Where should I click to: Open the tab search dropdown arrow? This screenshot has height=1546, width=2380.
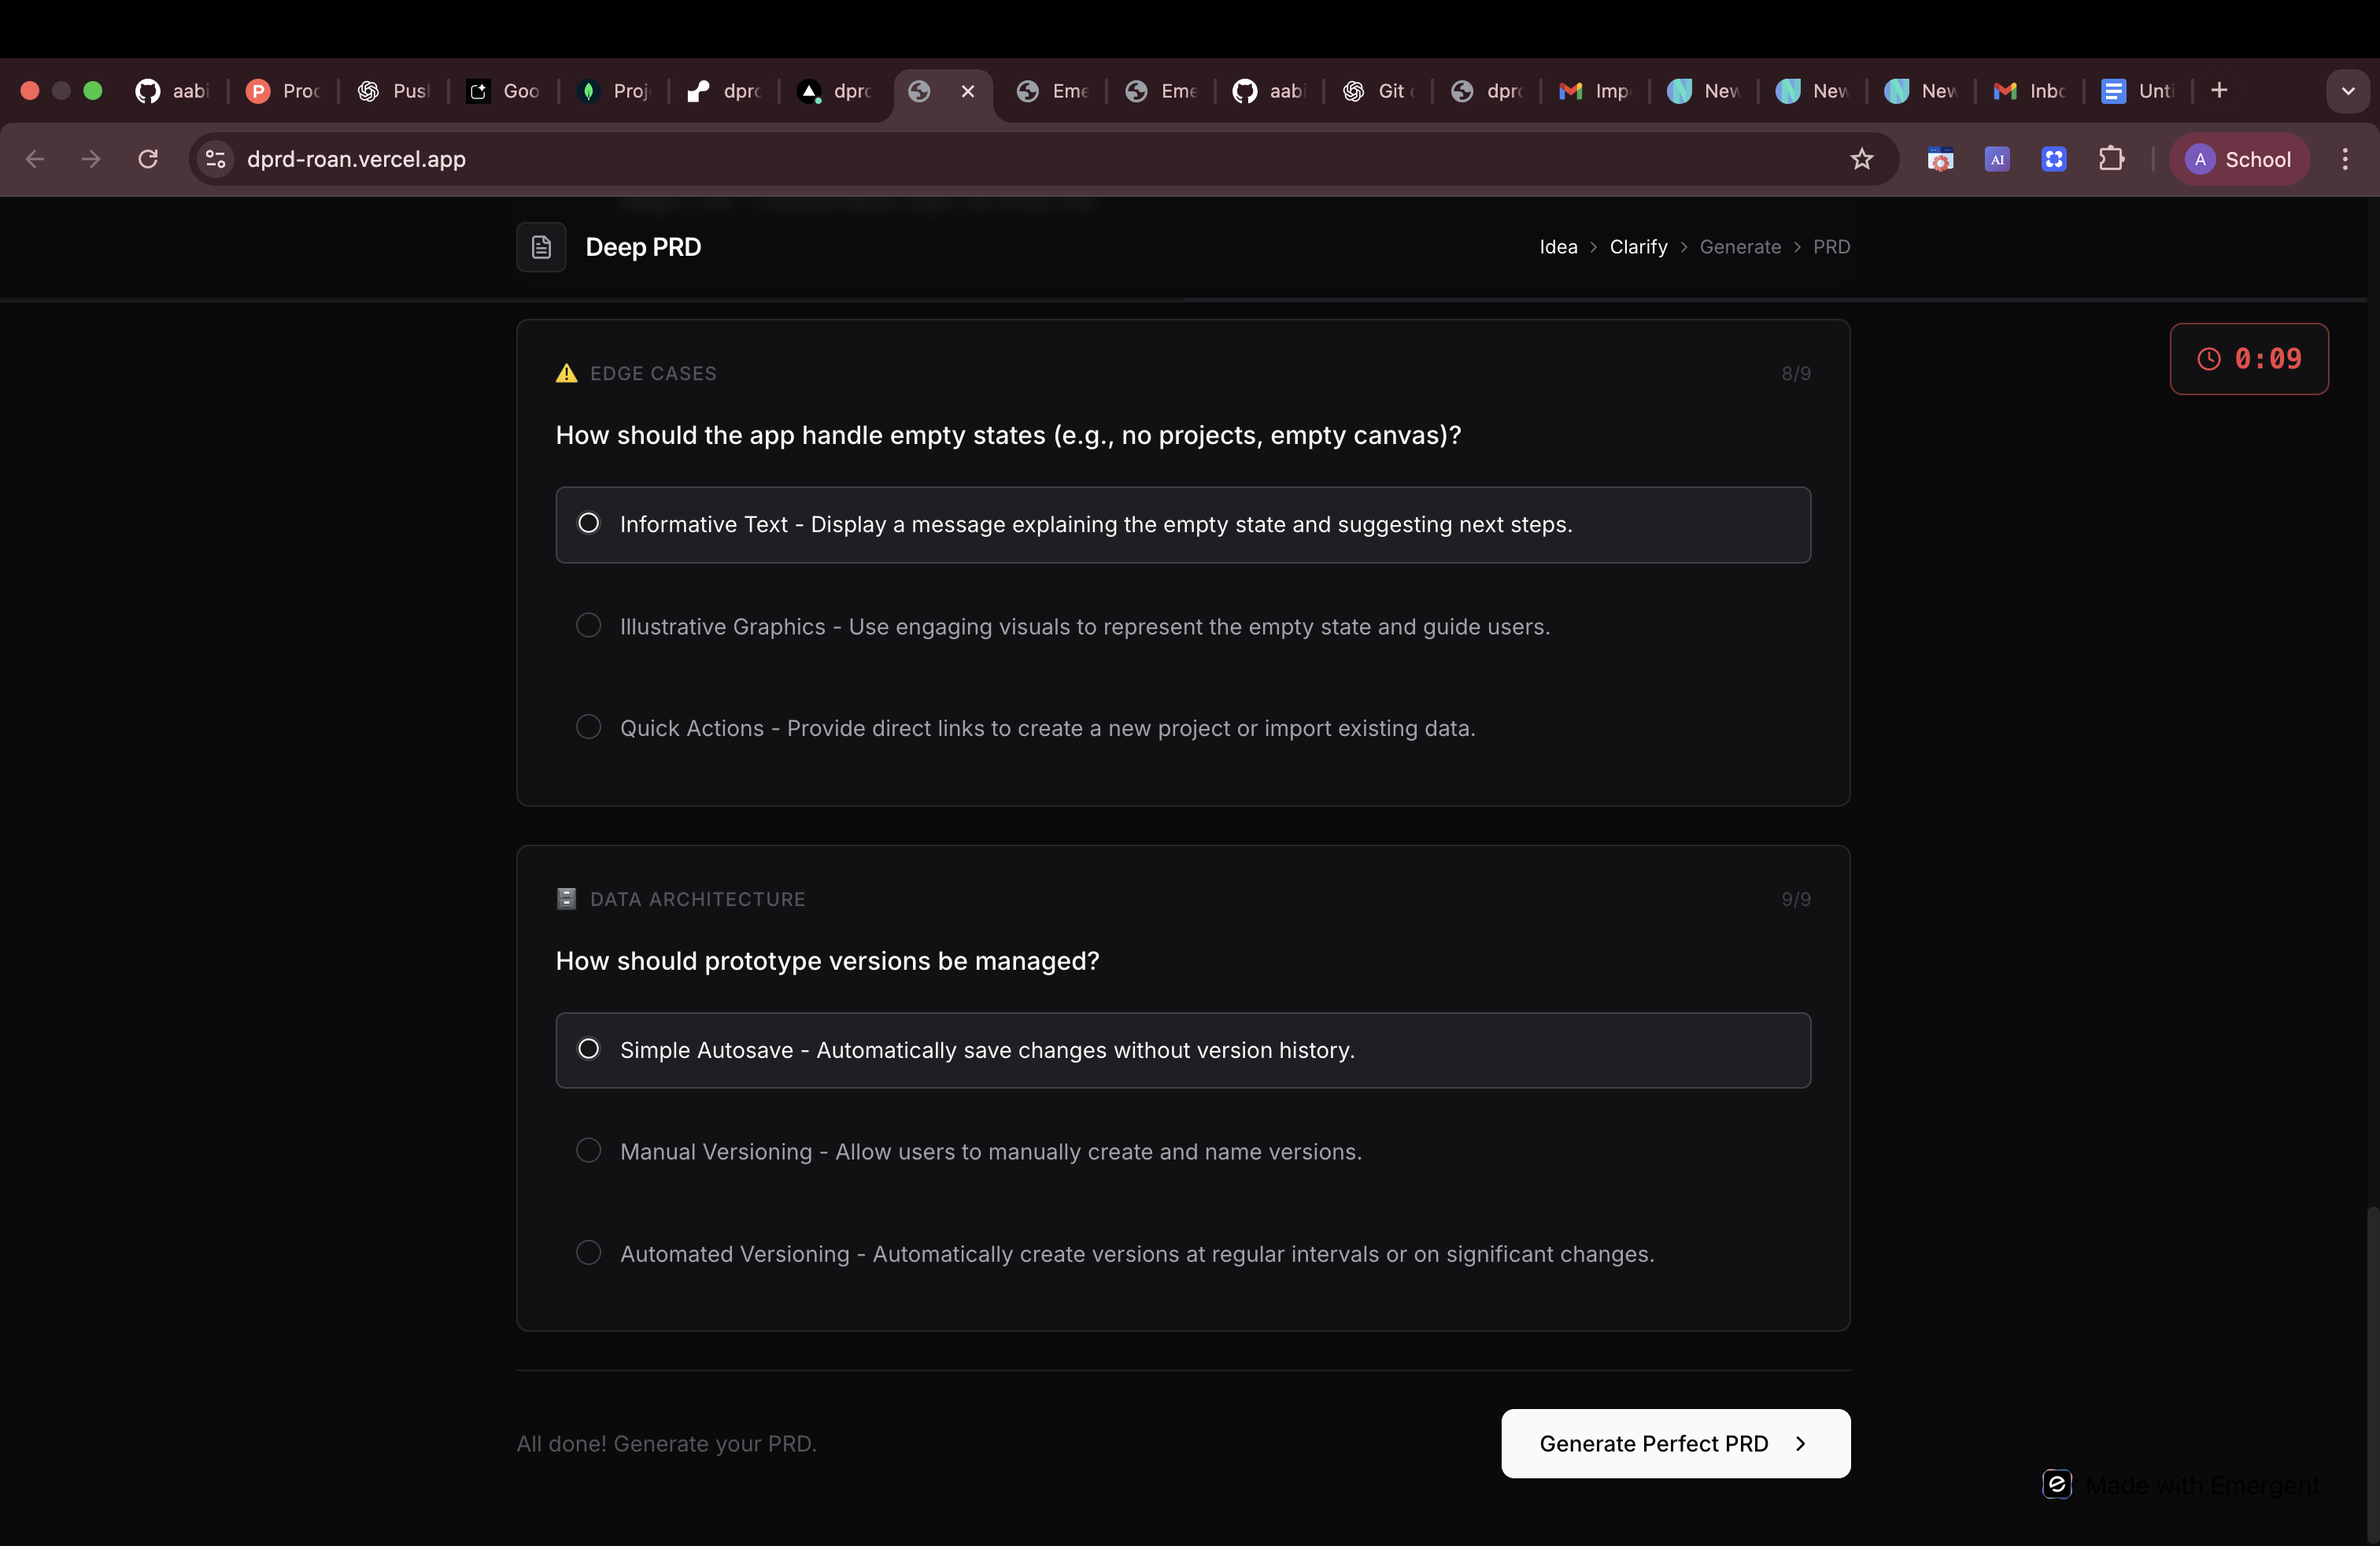coord(2348,90)
